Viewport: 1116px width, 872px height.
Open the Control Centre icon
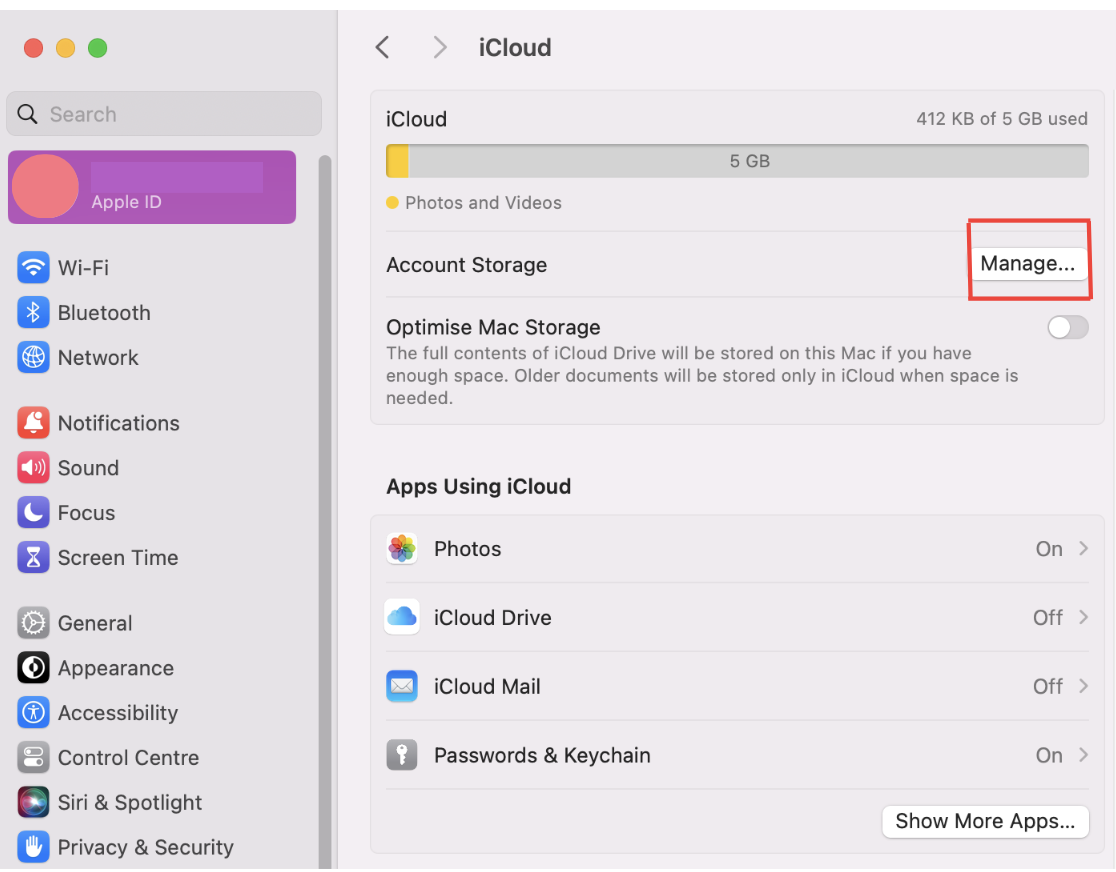(33, 757)
